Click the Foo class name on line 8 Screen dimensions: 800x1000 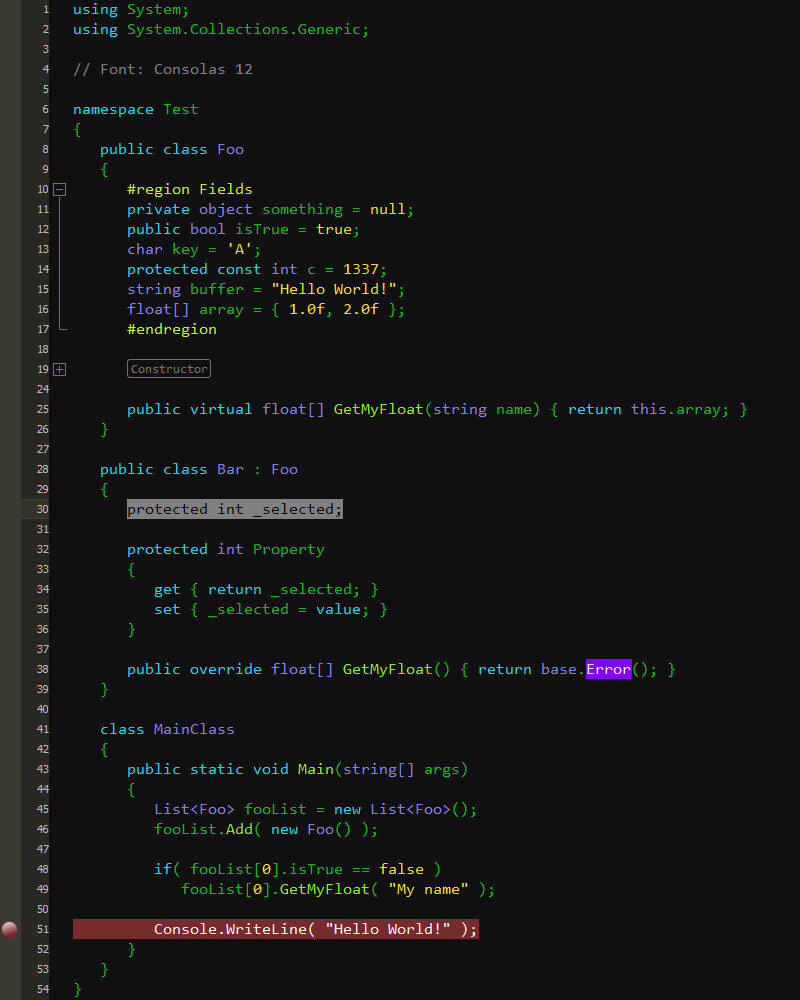tap(229, 148)
